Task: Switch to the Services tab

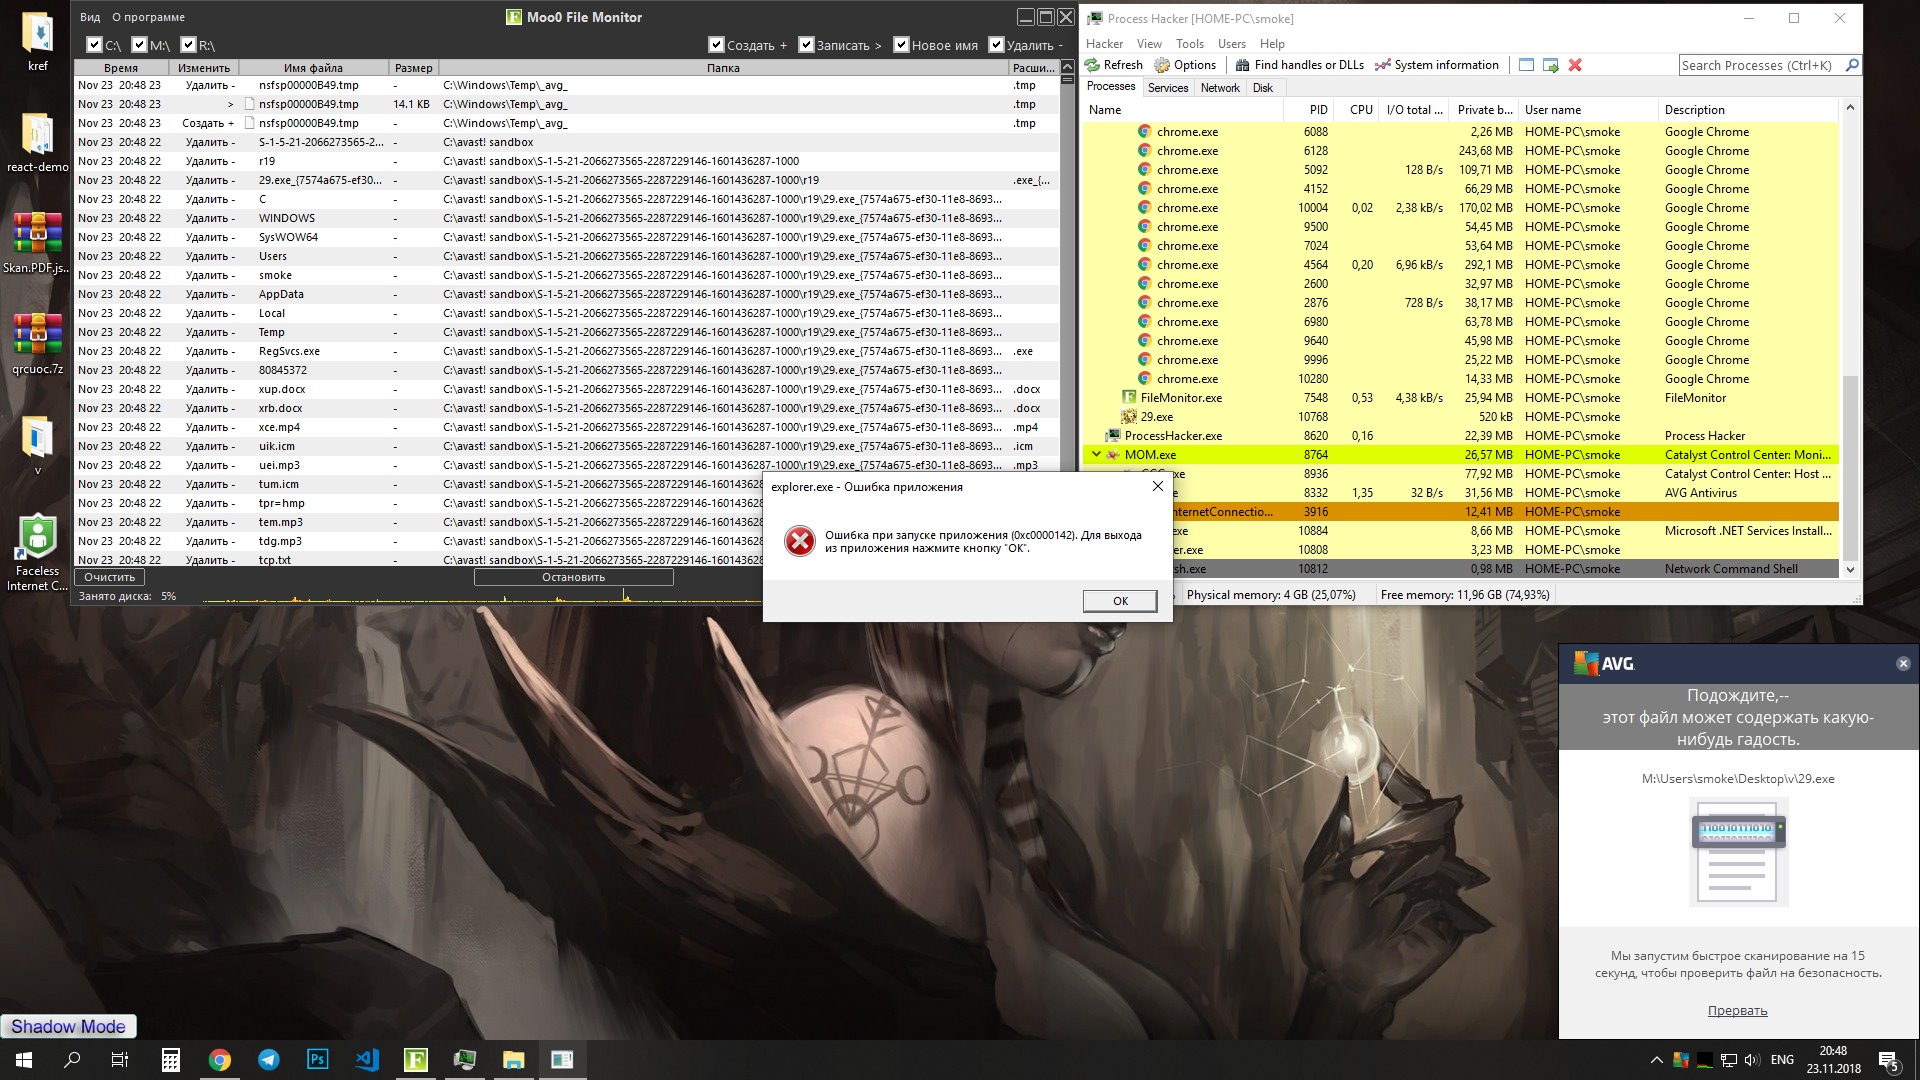Action: (x=1167, y=88)
